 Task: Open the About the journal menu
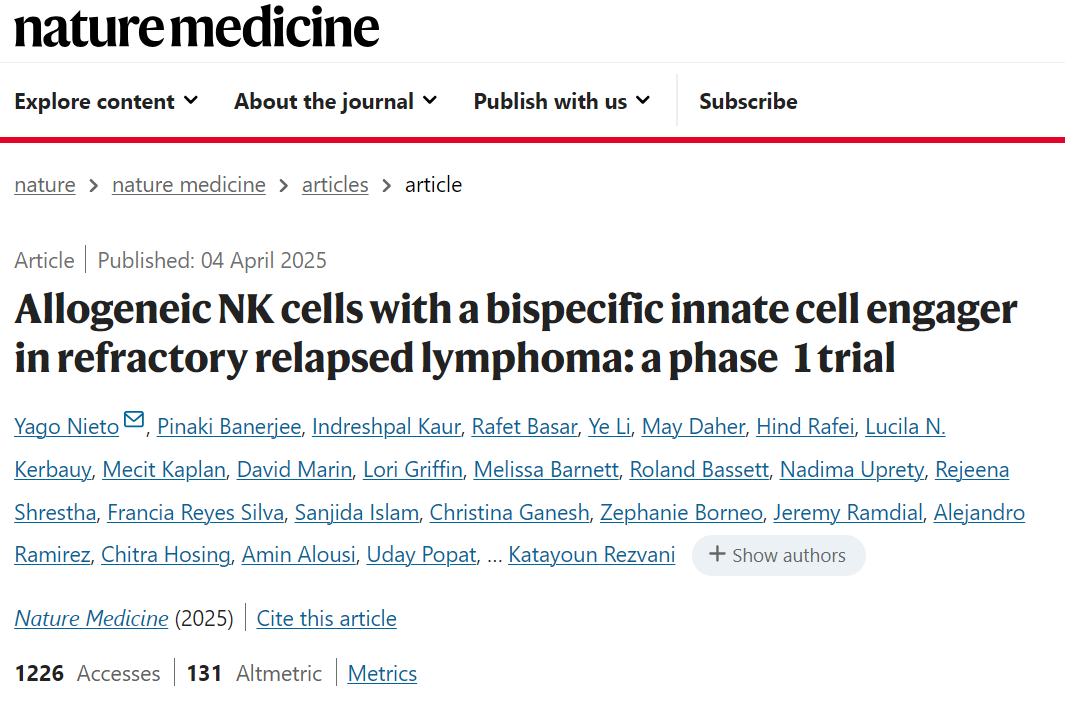[335, 101]
